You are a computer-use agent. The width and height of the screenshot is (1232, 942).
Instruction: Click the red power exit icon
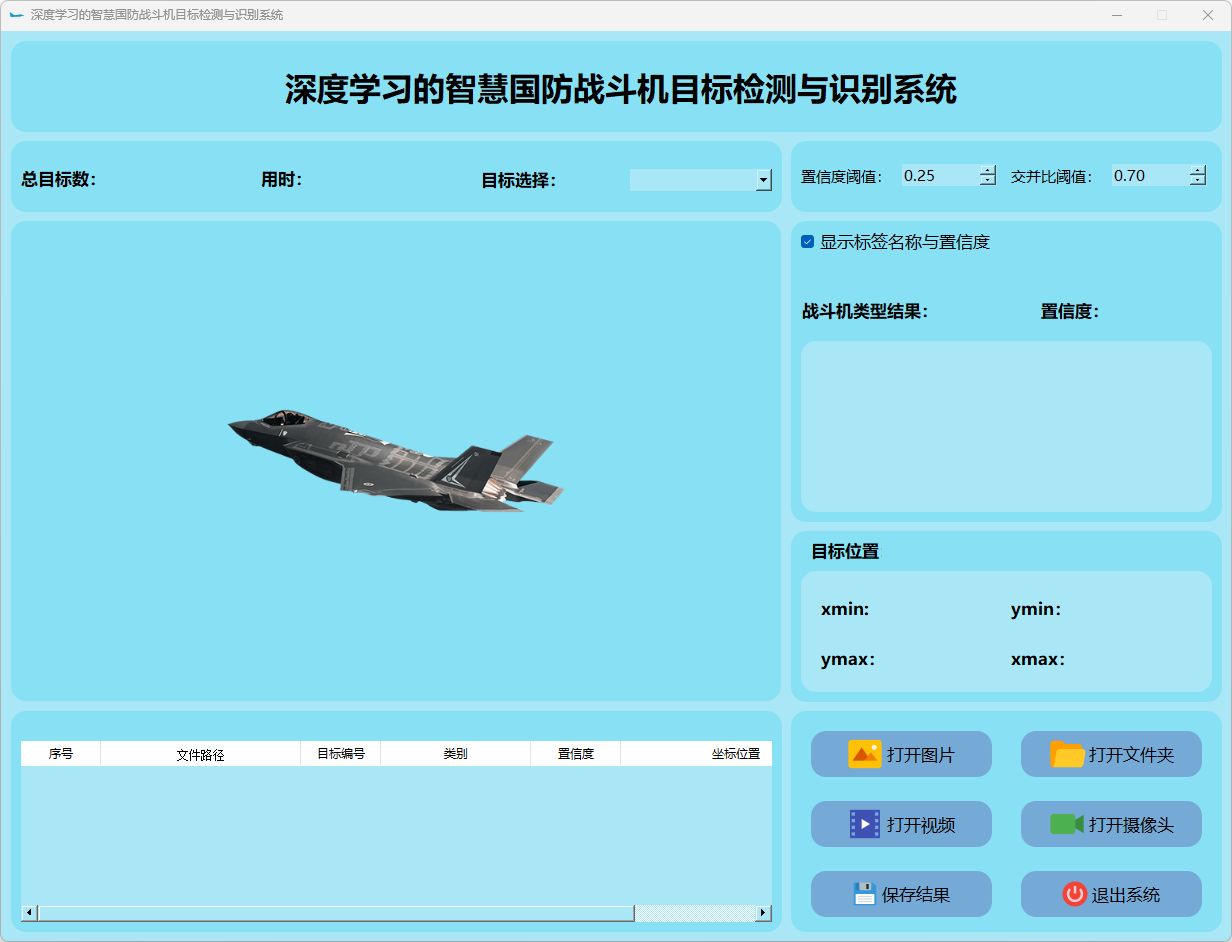(1074, 894)
